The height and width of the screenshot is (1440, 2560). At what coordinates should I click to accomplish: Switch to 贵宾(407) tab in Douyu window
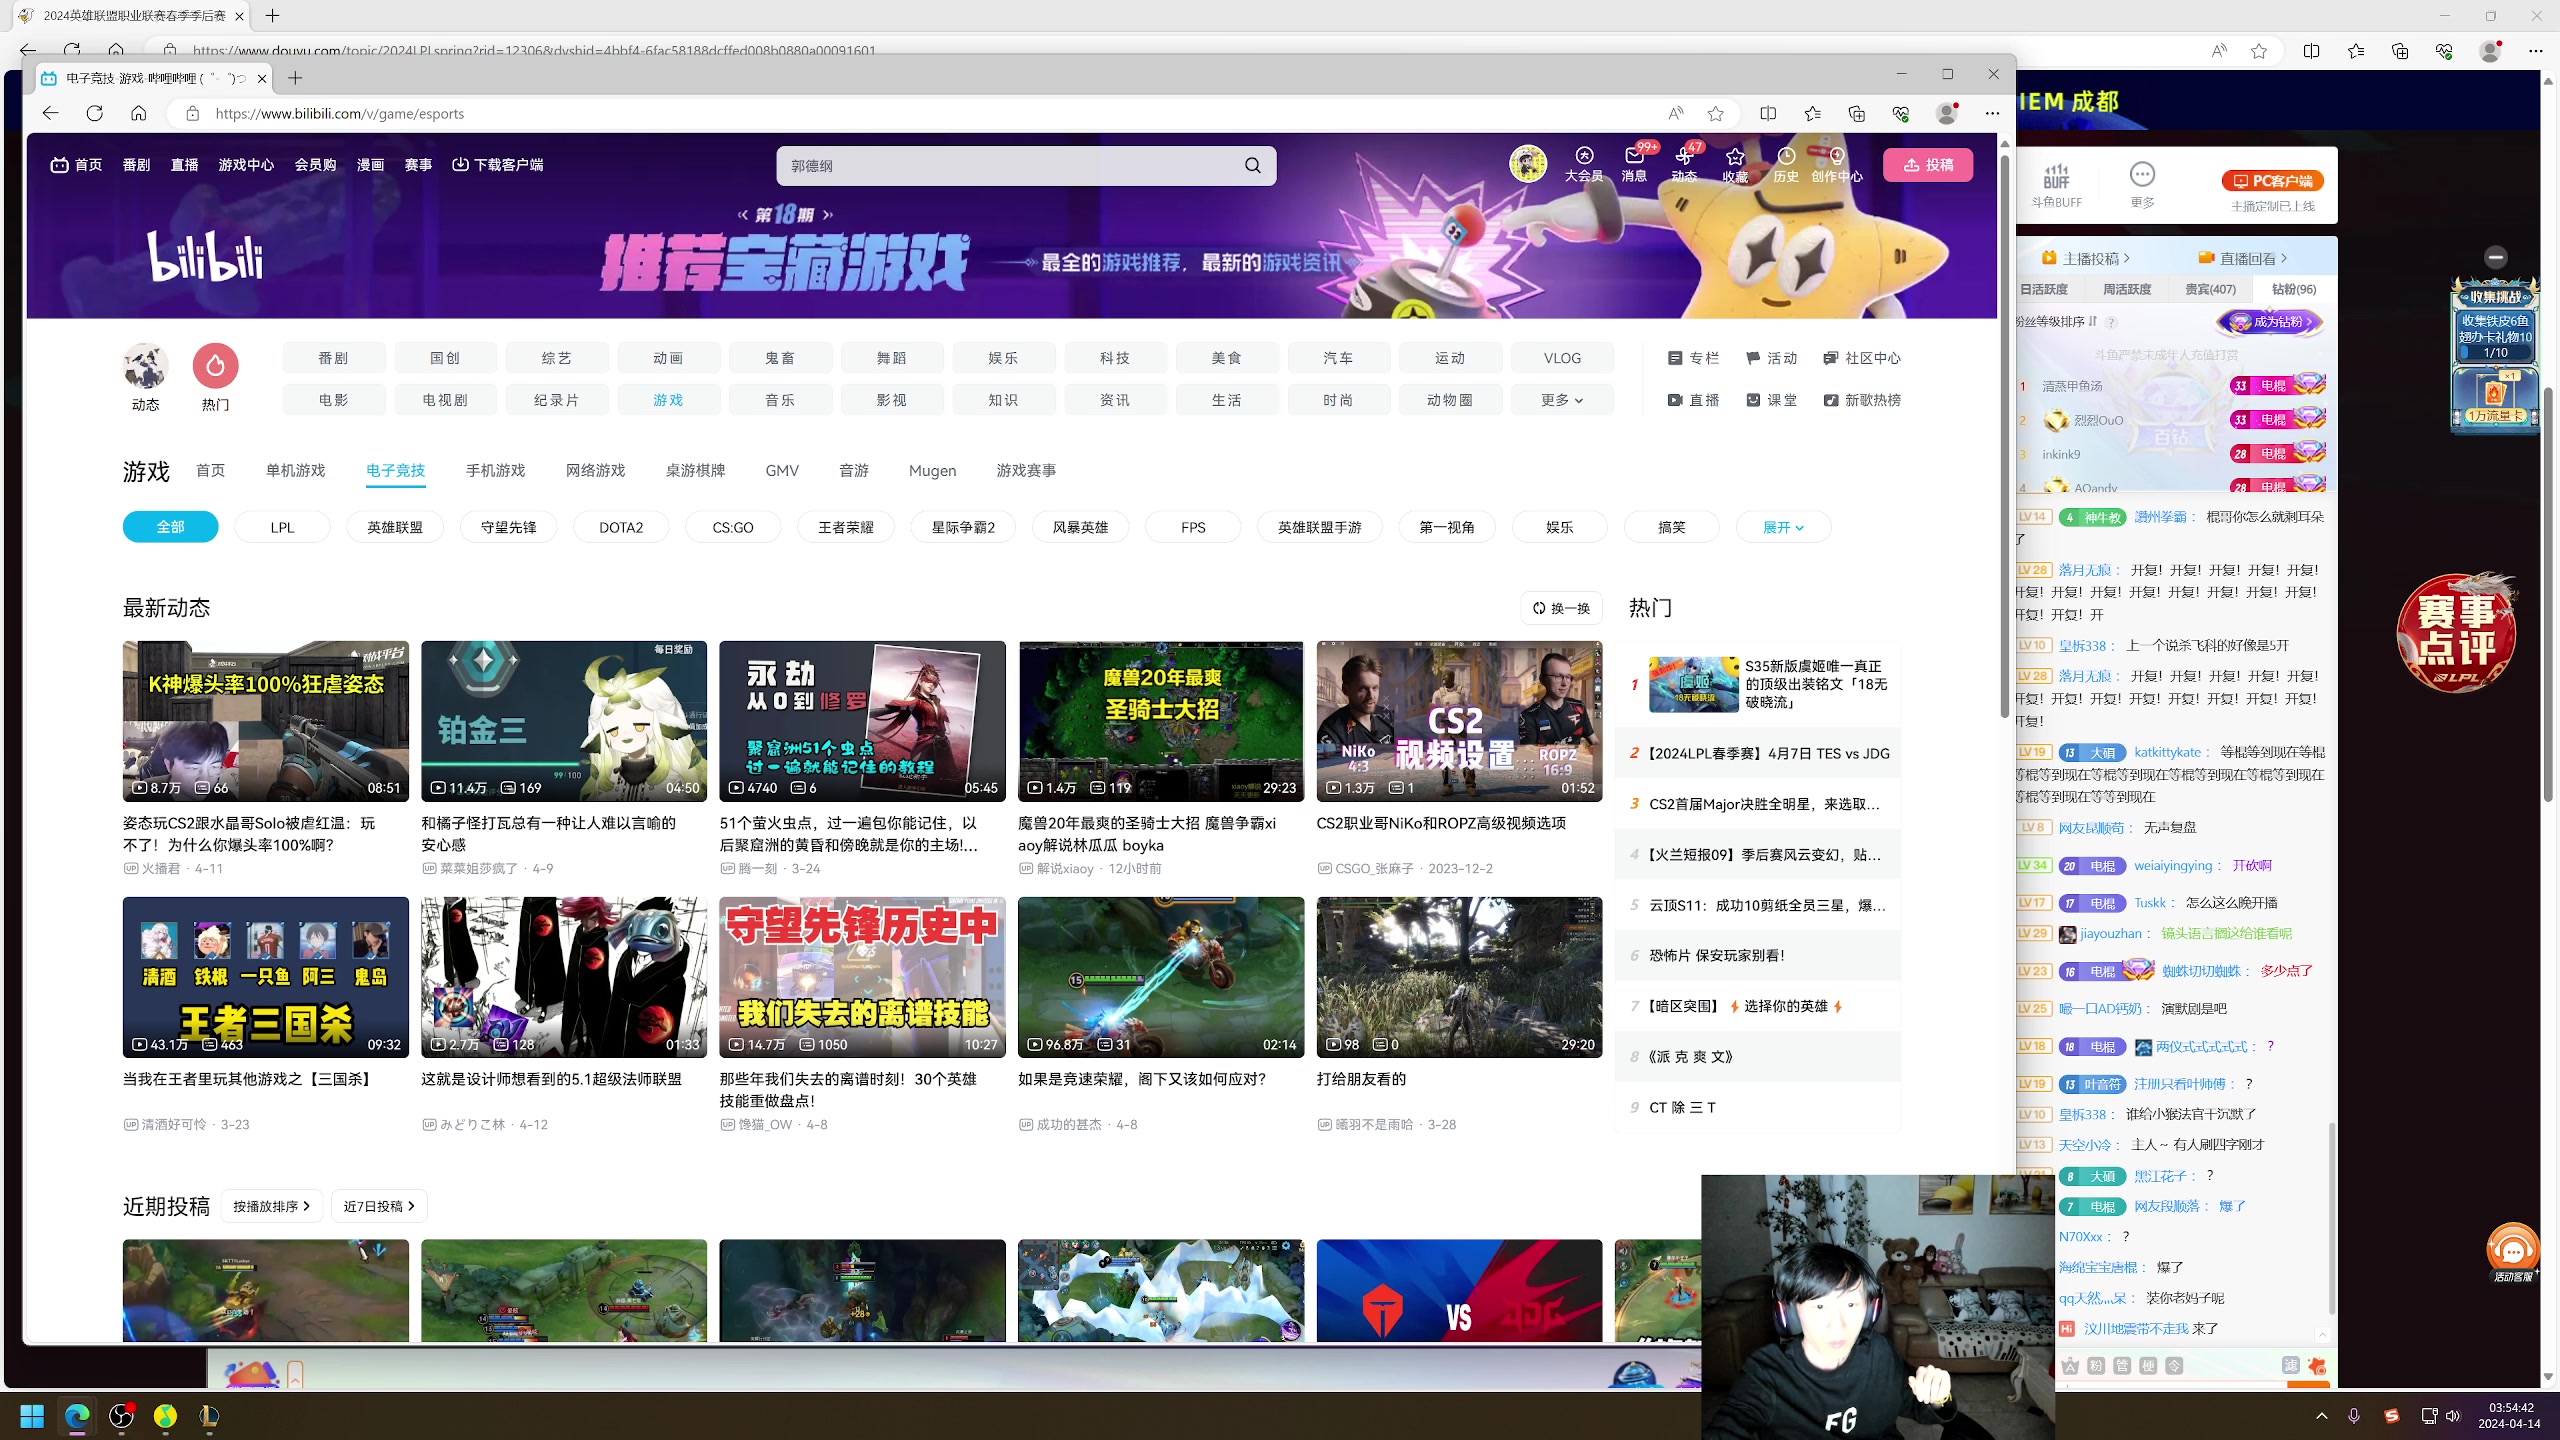pos(2210,289)
